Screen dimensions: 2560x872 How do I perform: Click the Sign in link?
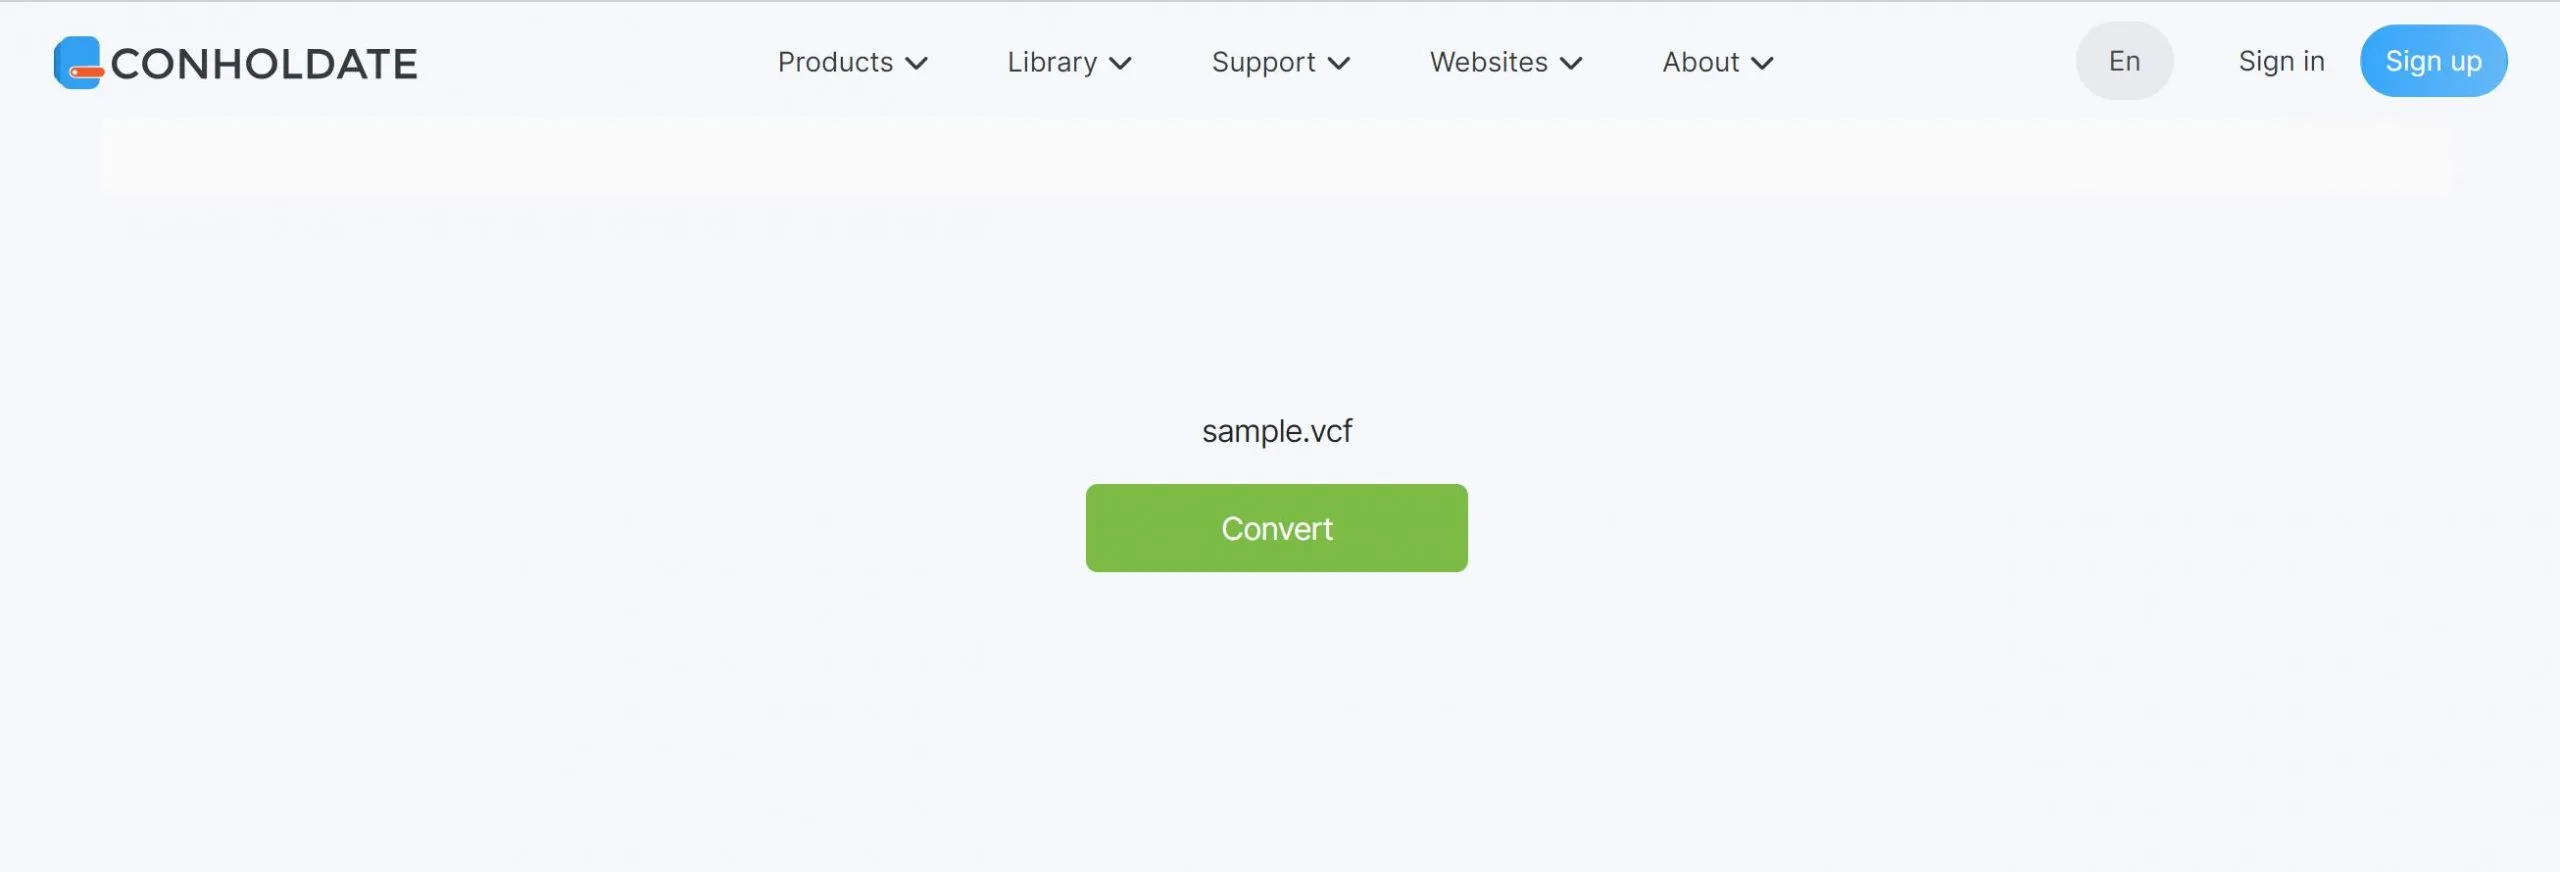point(2281,61)
